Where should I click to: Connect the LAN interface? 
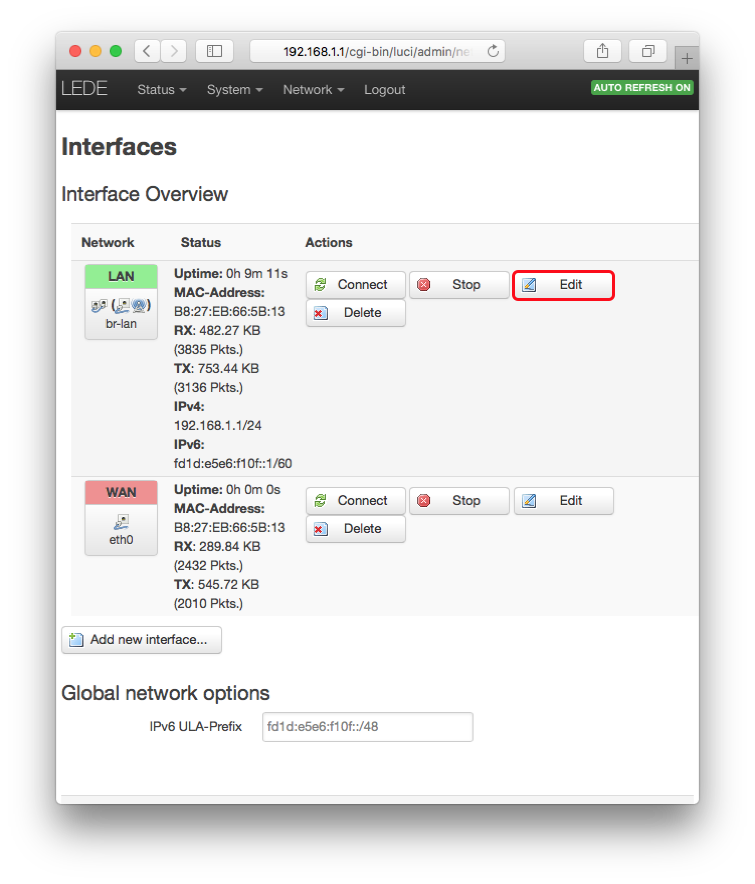coord(356,285)
